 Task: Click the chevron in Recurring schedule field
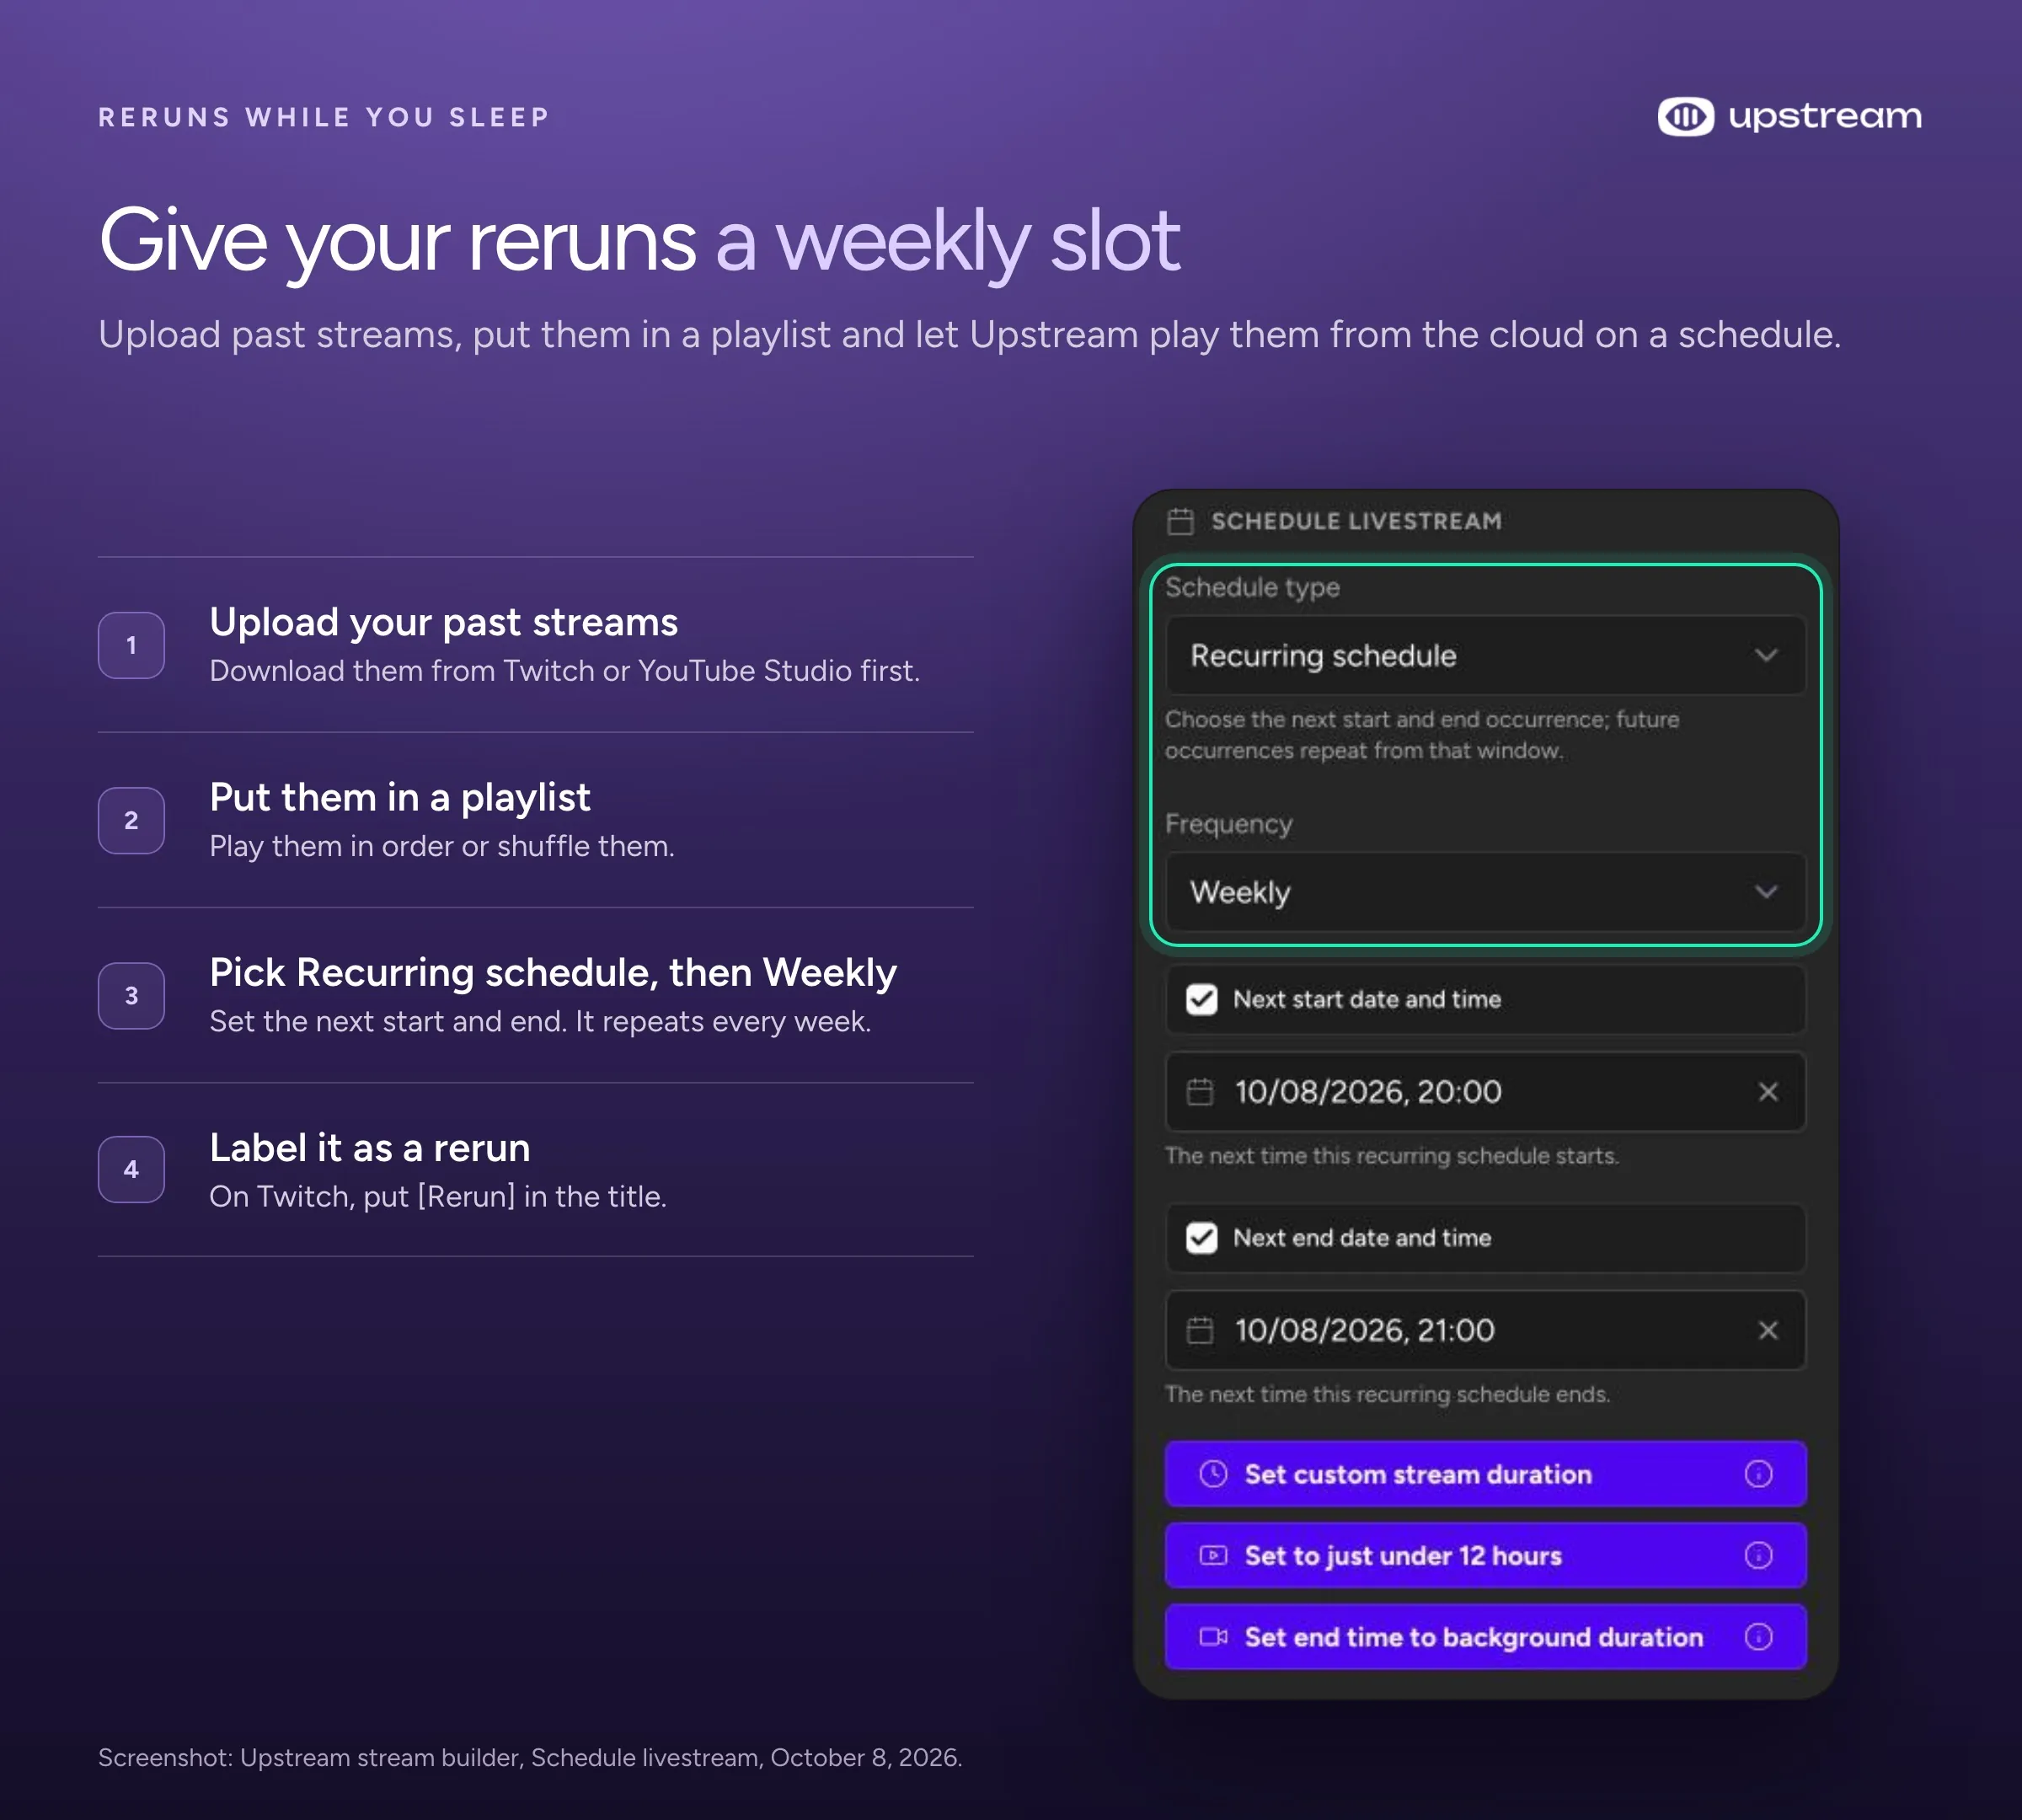(x=1766, y=655)
